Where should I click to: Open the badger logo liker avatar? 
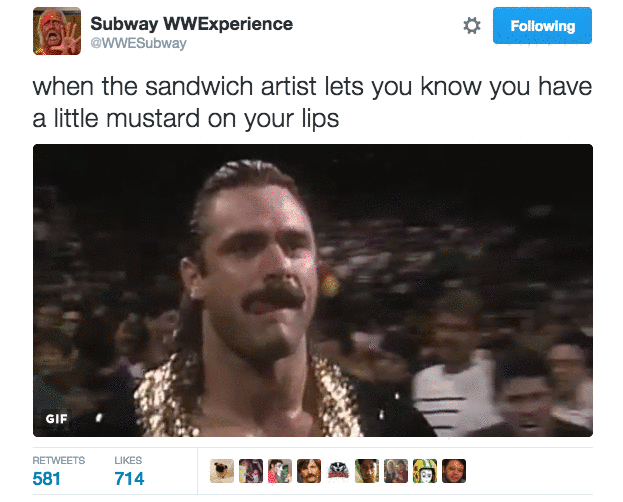[x=338, y=471]
